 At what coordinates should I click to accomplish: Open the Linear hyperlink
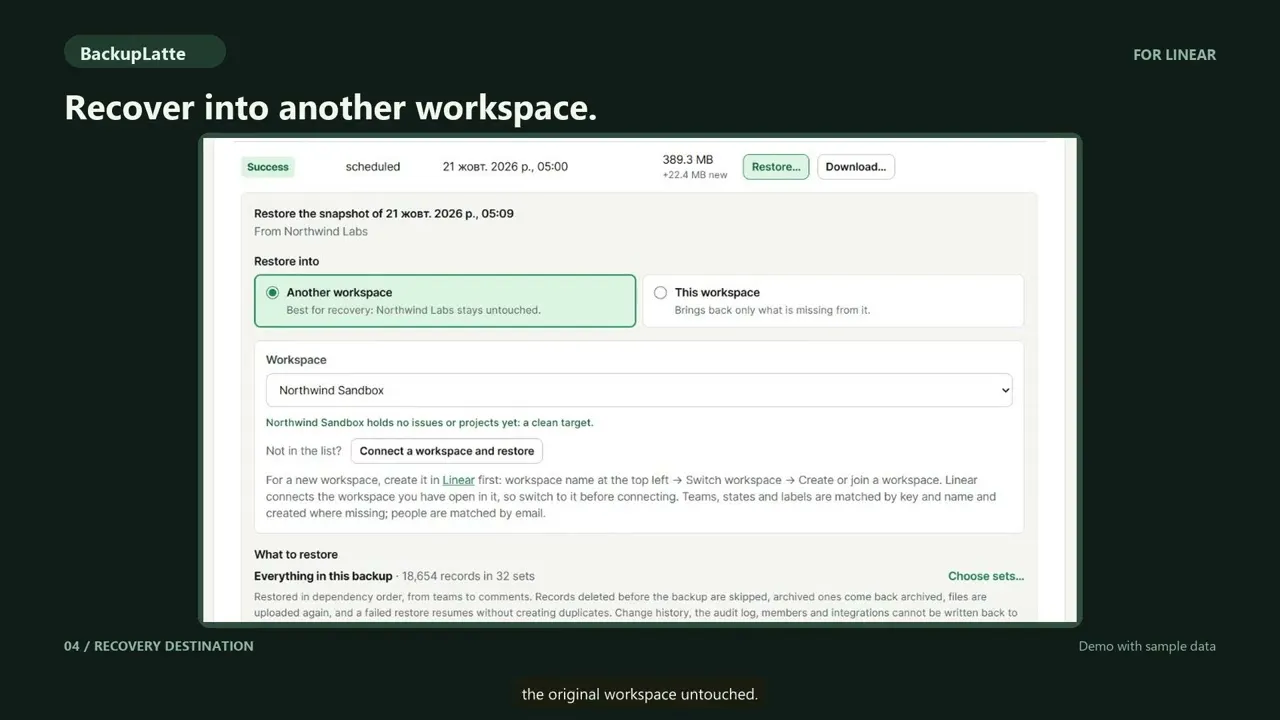(459, 480)
